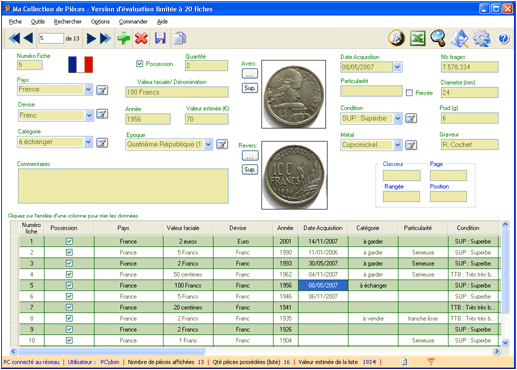
Task: Open the Devise dropdown showing Franc
Action: click(89, 115)
